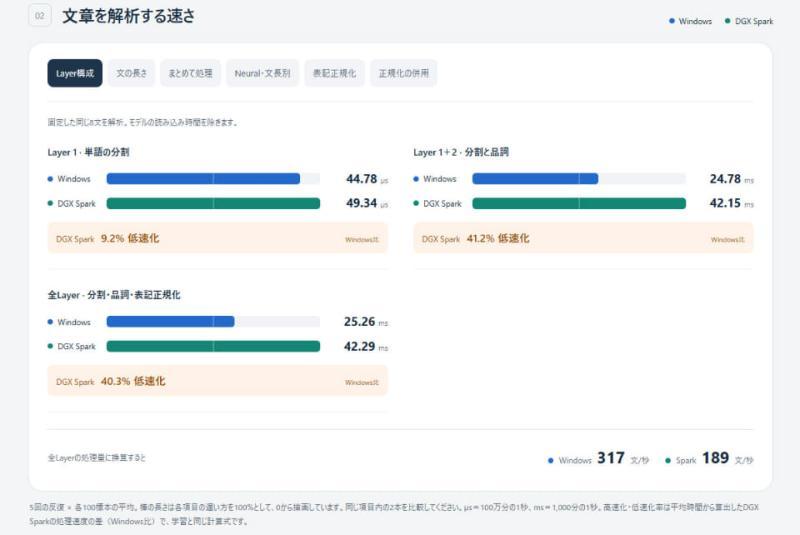This screenshot has width=800, height=535.
Task: Select the Layer構成 tab
Action: 75,73
